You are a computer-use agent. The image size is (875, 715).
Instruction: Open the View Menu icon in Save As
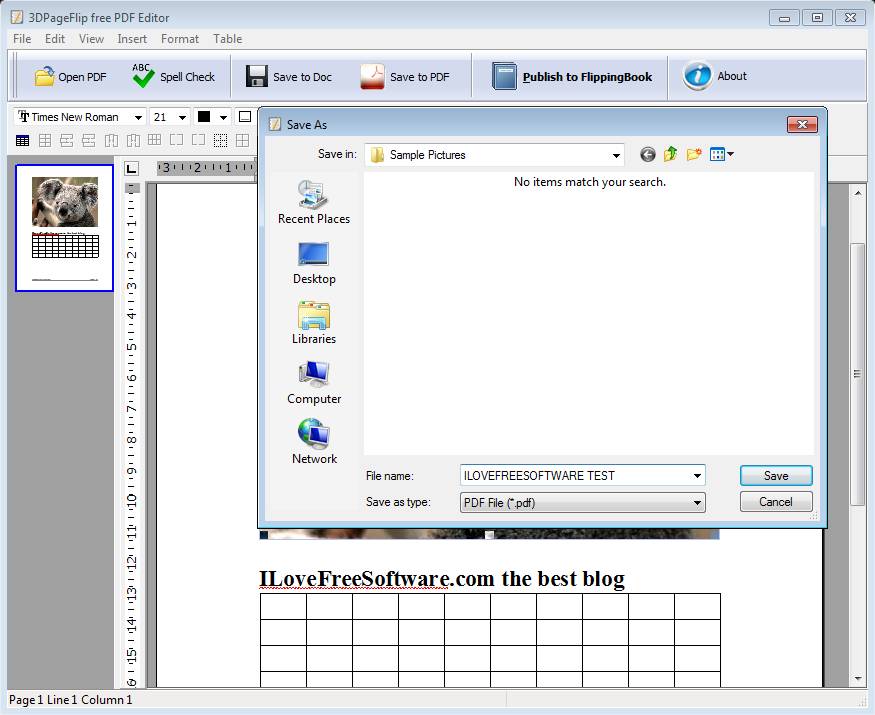pyautogui.click(x=722, y=154)
